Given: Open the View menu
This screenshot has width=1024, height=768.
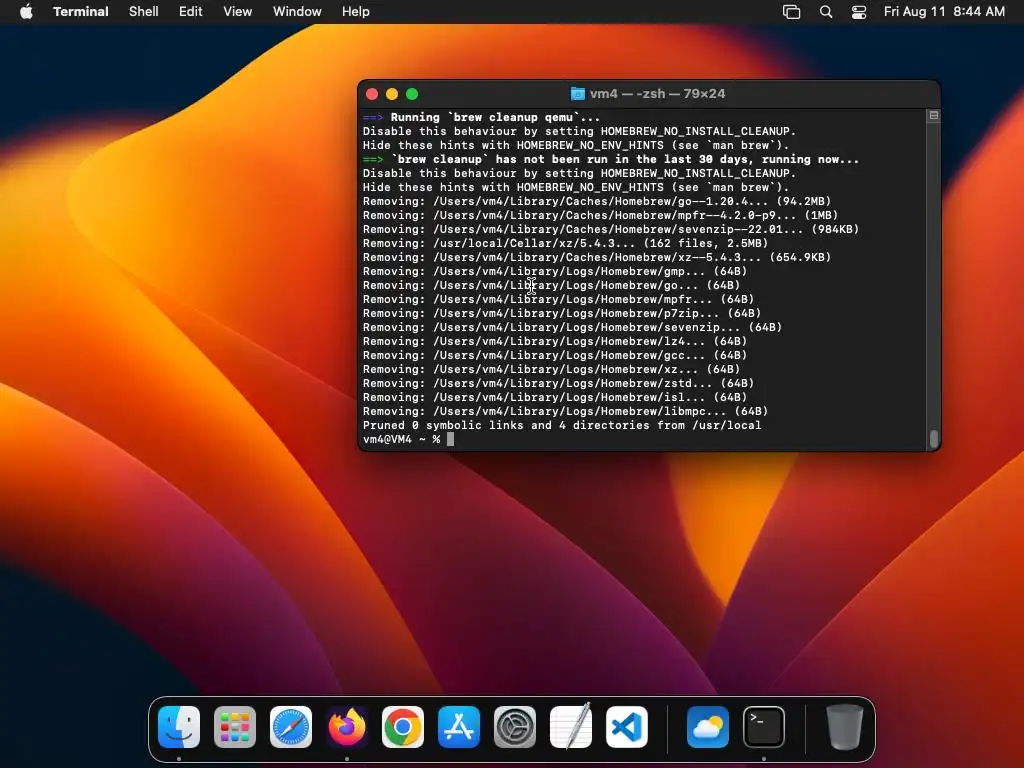Looking at the screenshot, I should [x=238, y=12].
